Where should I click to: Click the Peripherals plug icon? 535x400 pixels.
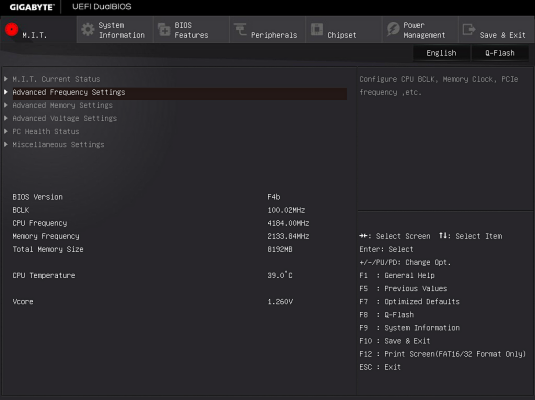(x=241, y=29)
